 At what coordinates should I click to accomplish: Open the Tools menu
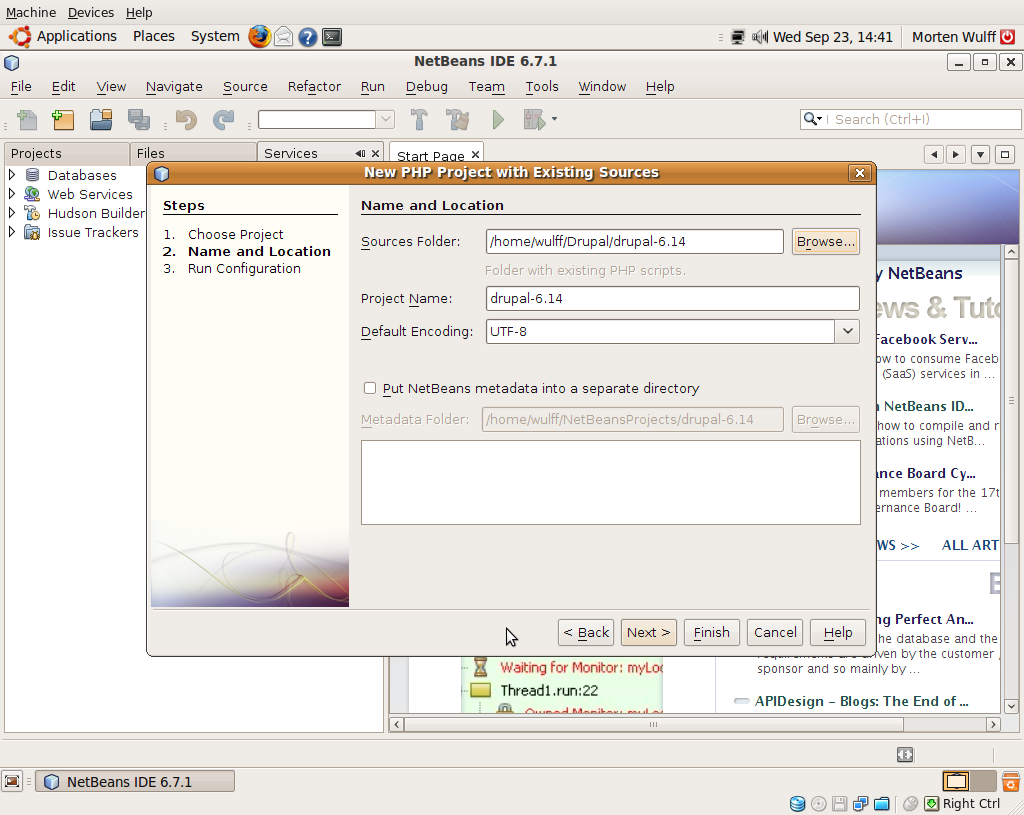542,86
